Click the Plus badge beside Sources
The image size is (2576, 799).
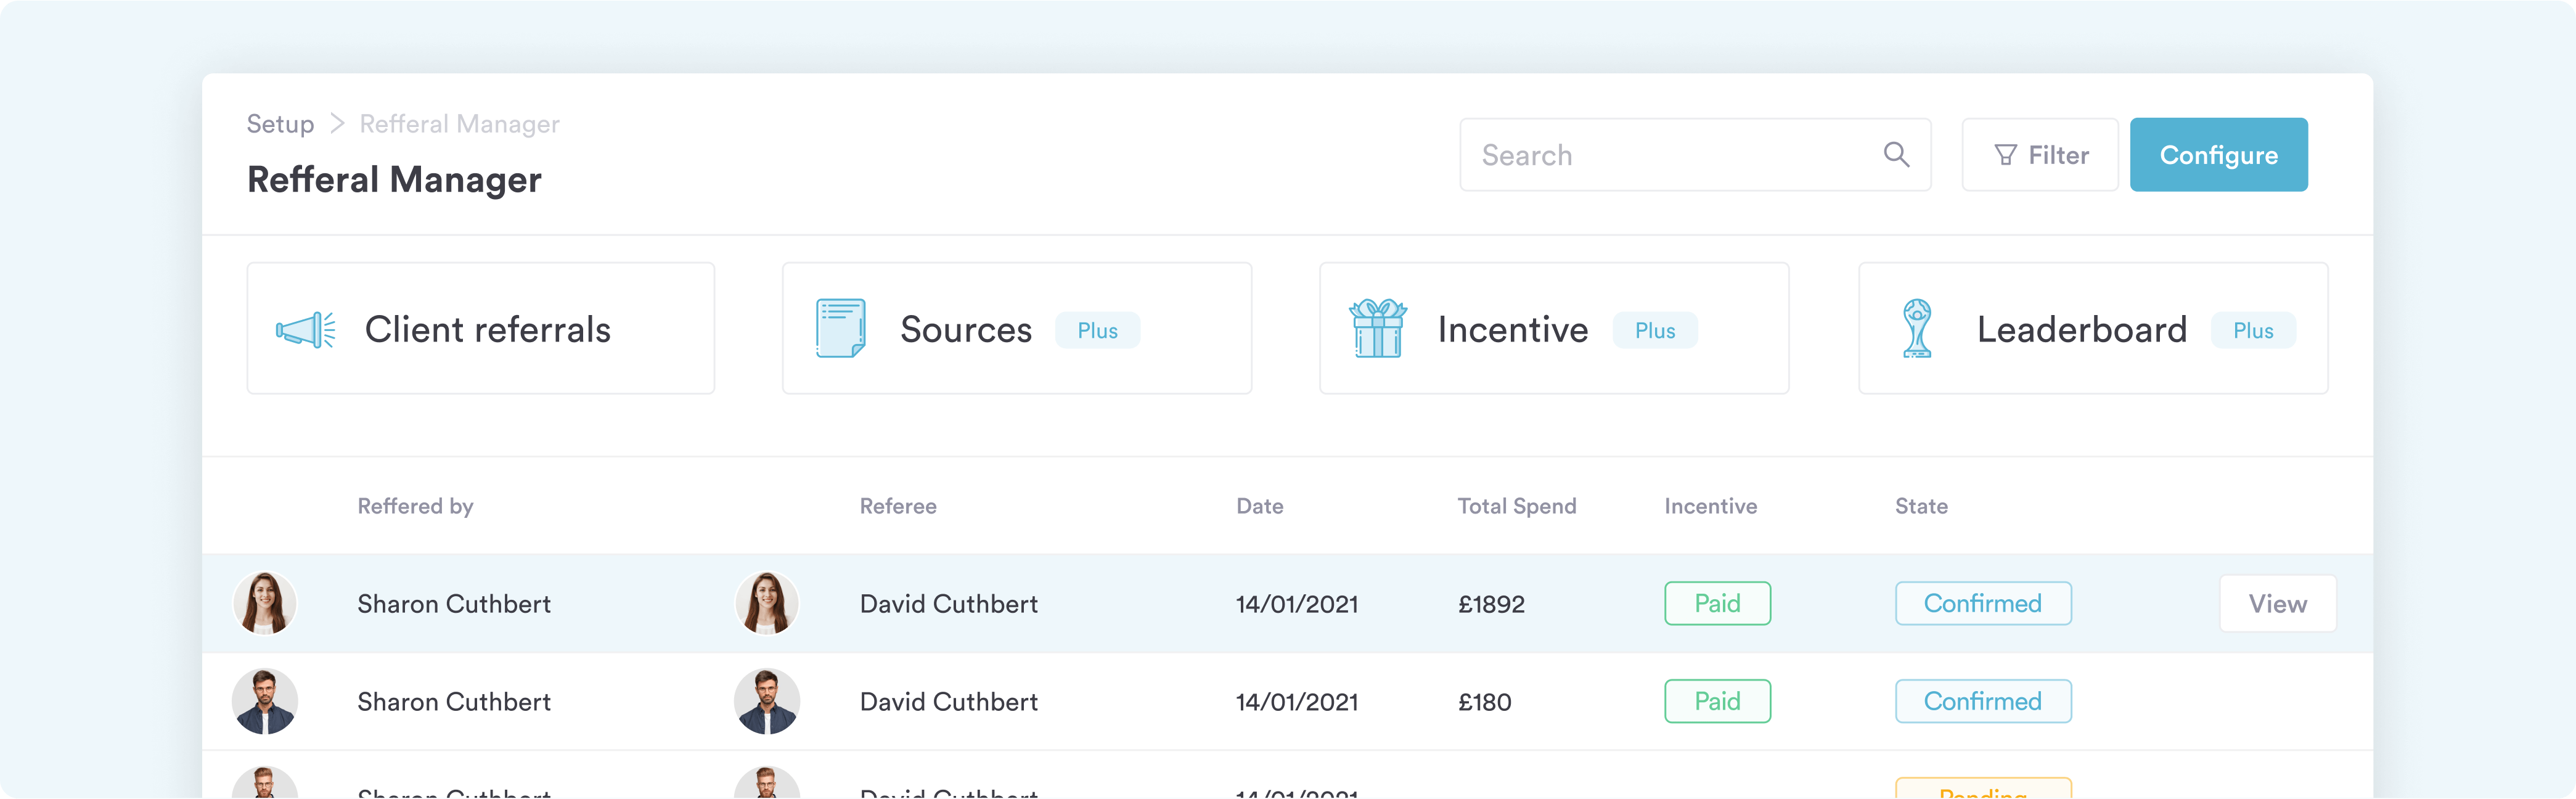(1097, 330)
